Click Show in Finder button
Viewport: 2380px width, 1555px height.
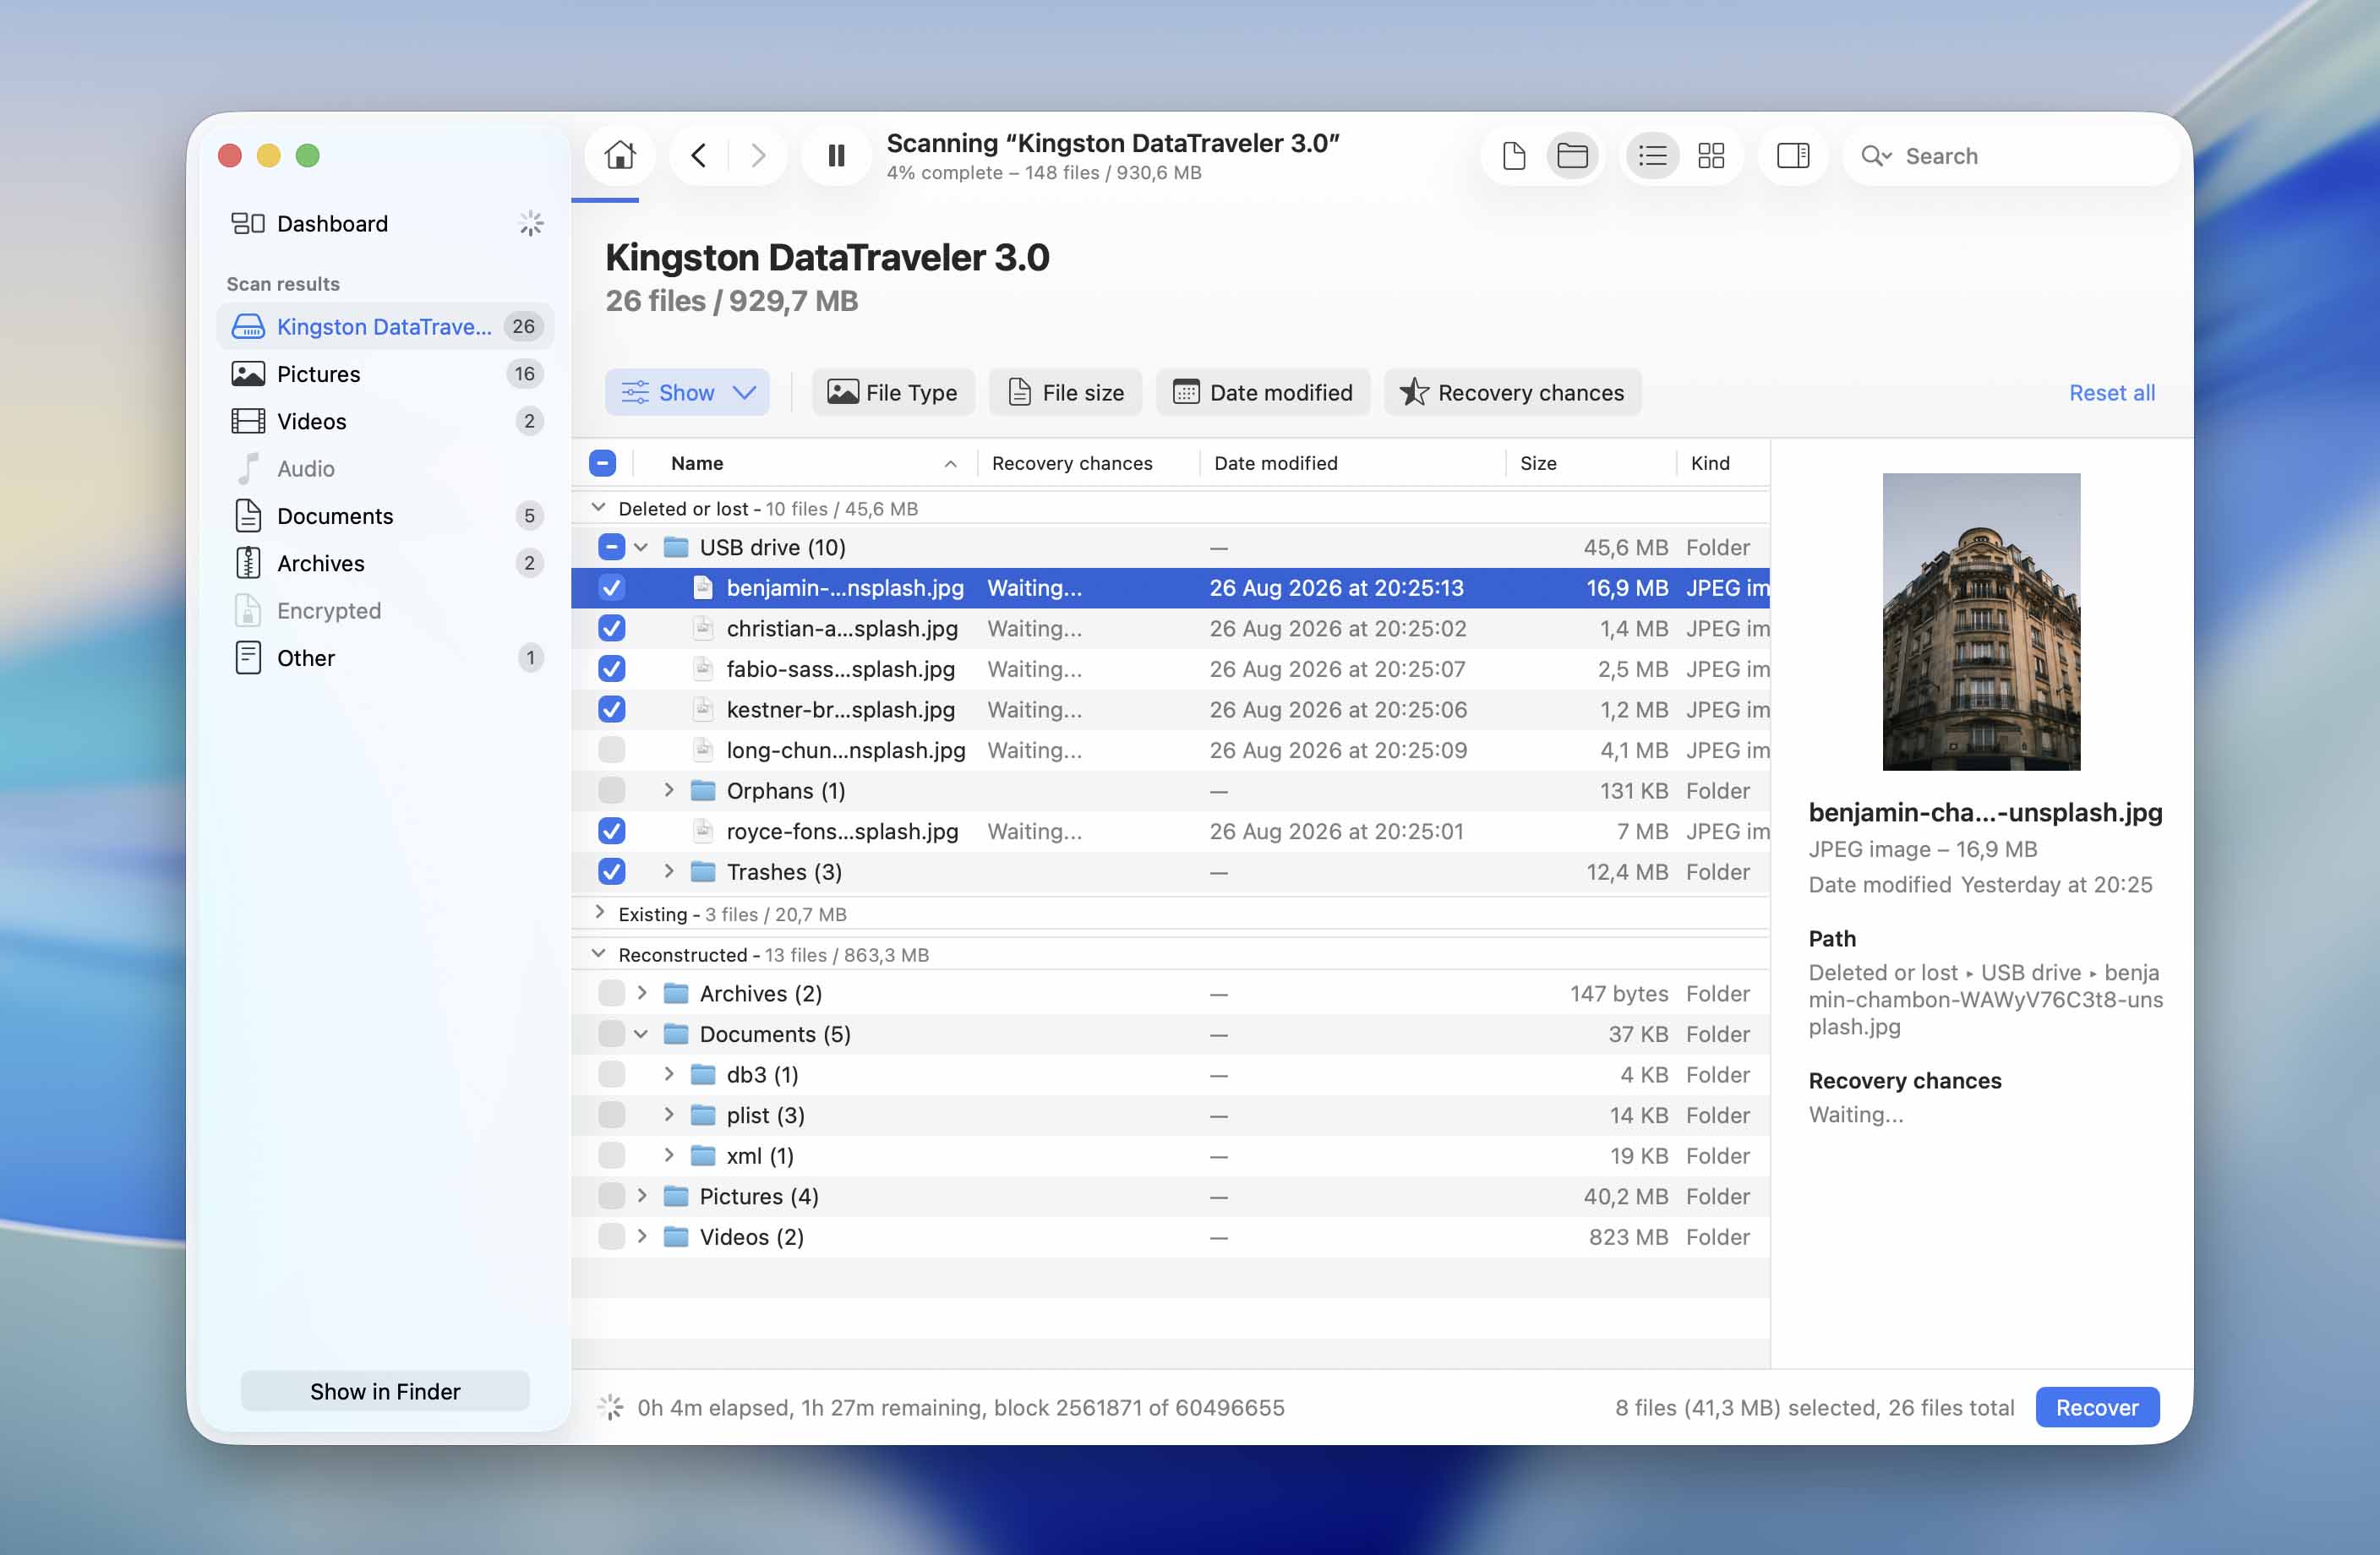[385, 1391]
